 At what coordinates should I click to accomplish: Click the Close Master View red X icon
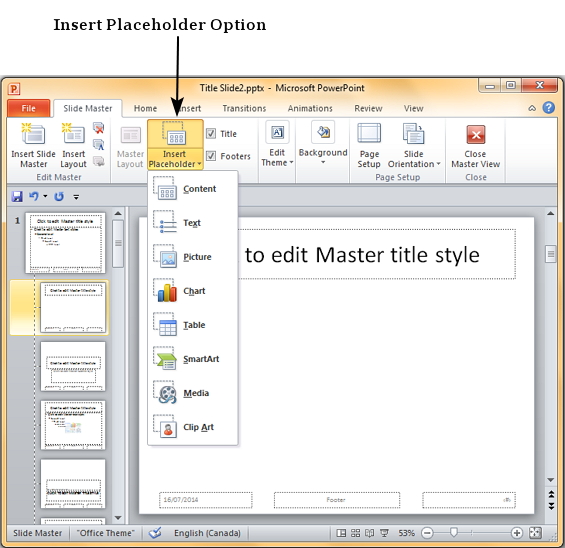(x=476, y=135)
